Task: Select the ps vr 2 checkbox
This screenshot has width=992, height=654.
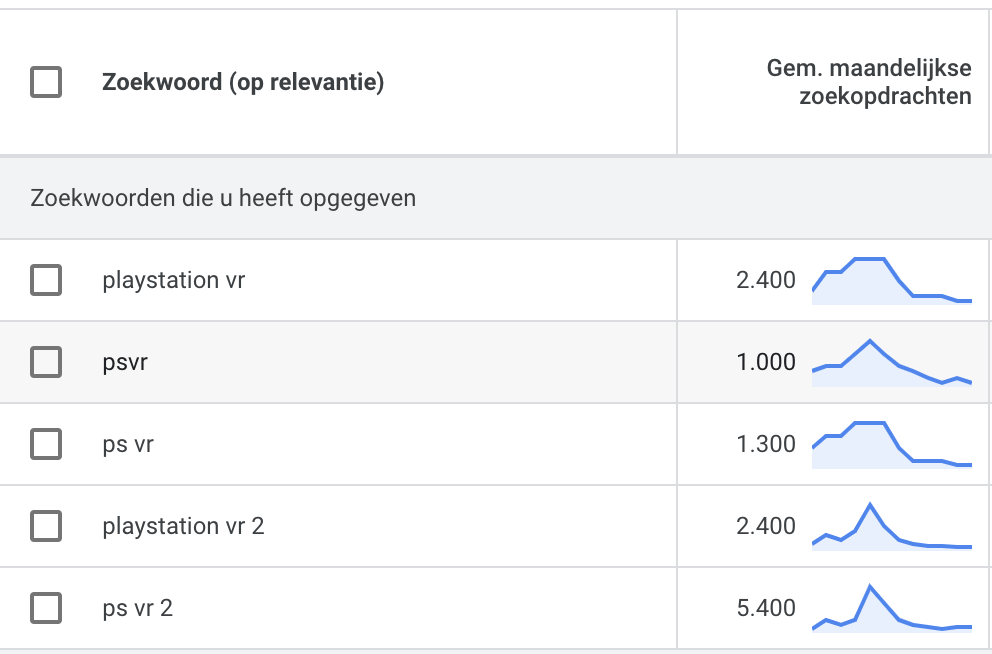Action: coord(46,608)
